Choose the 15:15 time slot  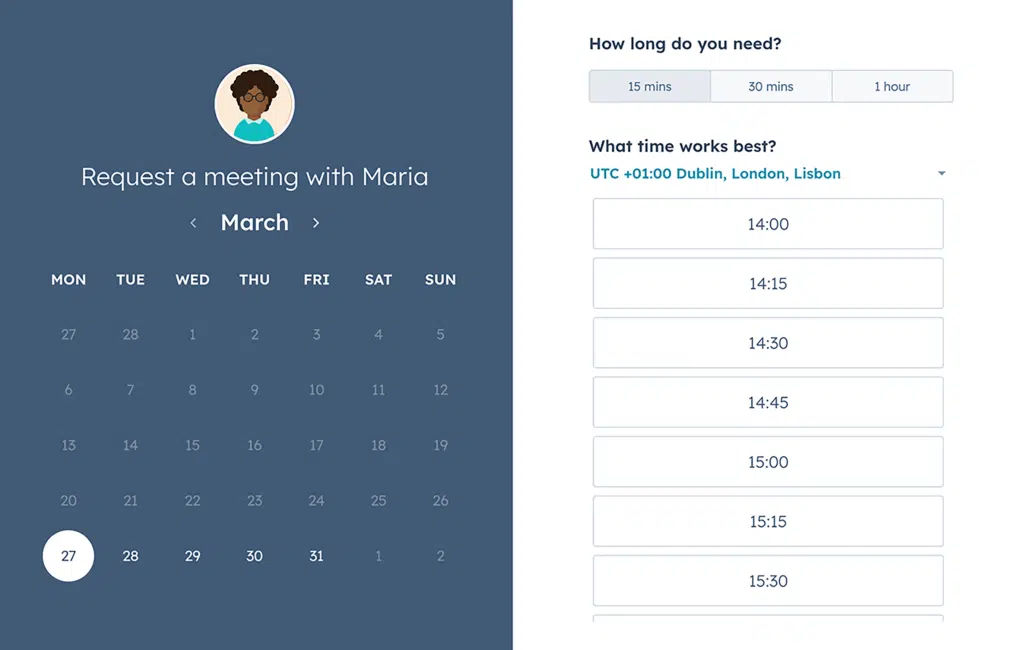click(x=768, y=522)
